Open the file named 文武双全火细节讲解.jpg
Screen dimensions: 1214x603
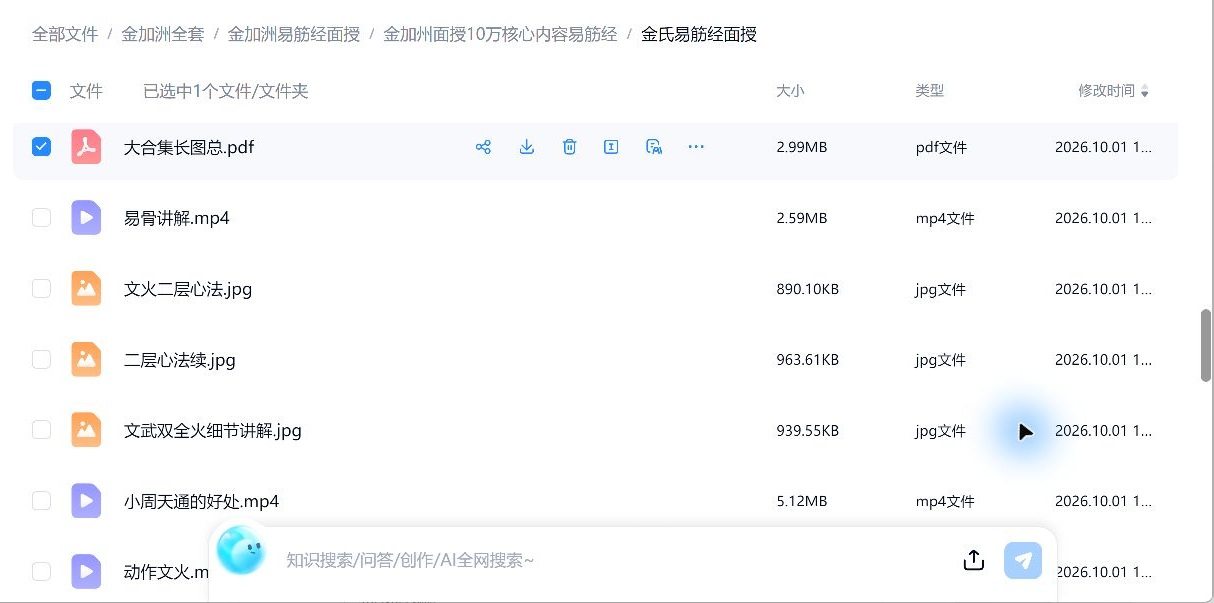tap(213, 430)
